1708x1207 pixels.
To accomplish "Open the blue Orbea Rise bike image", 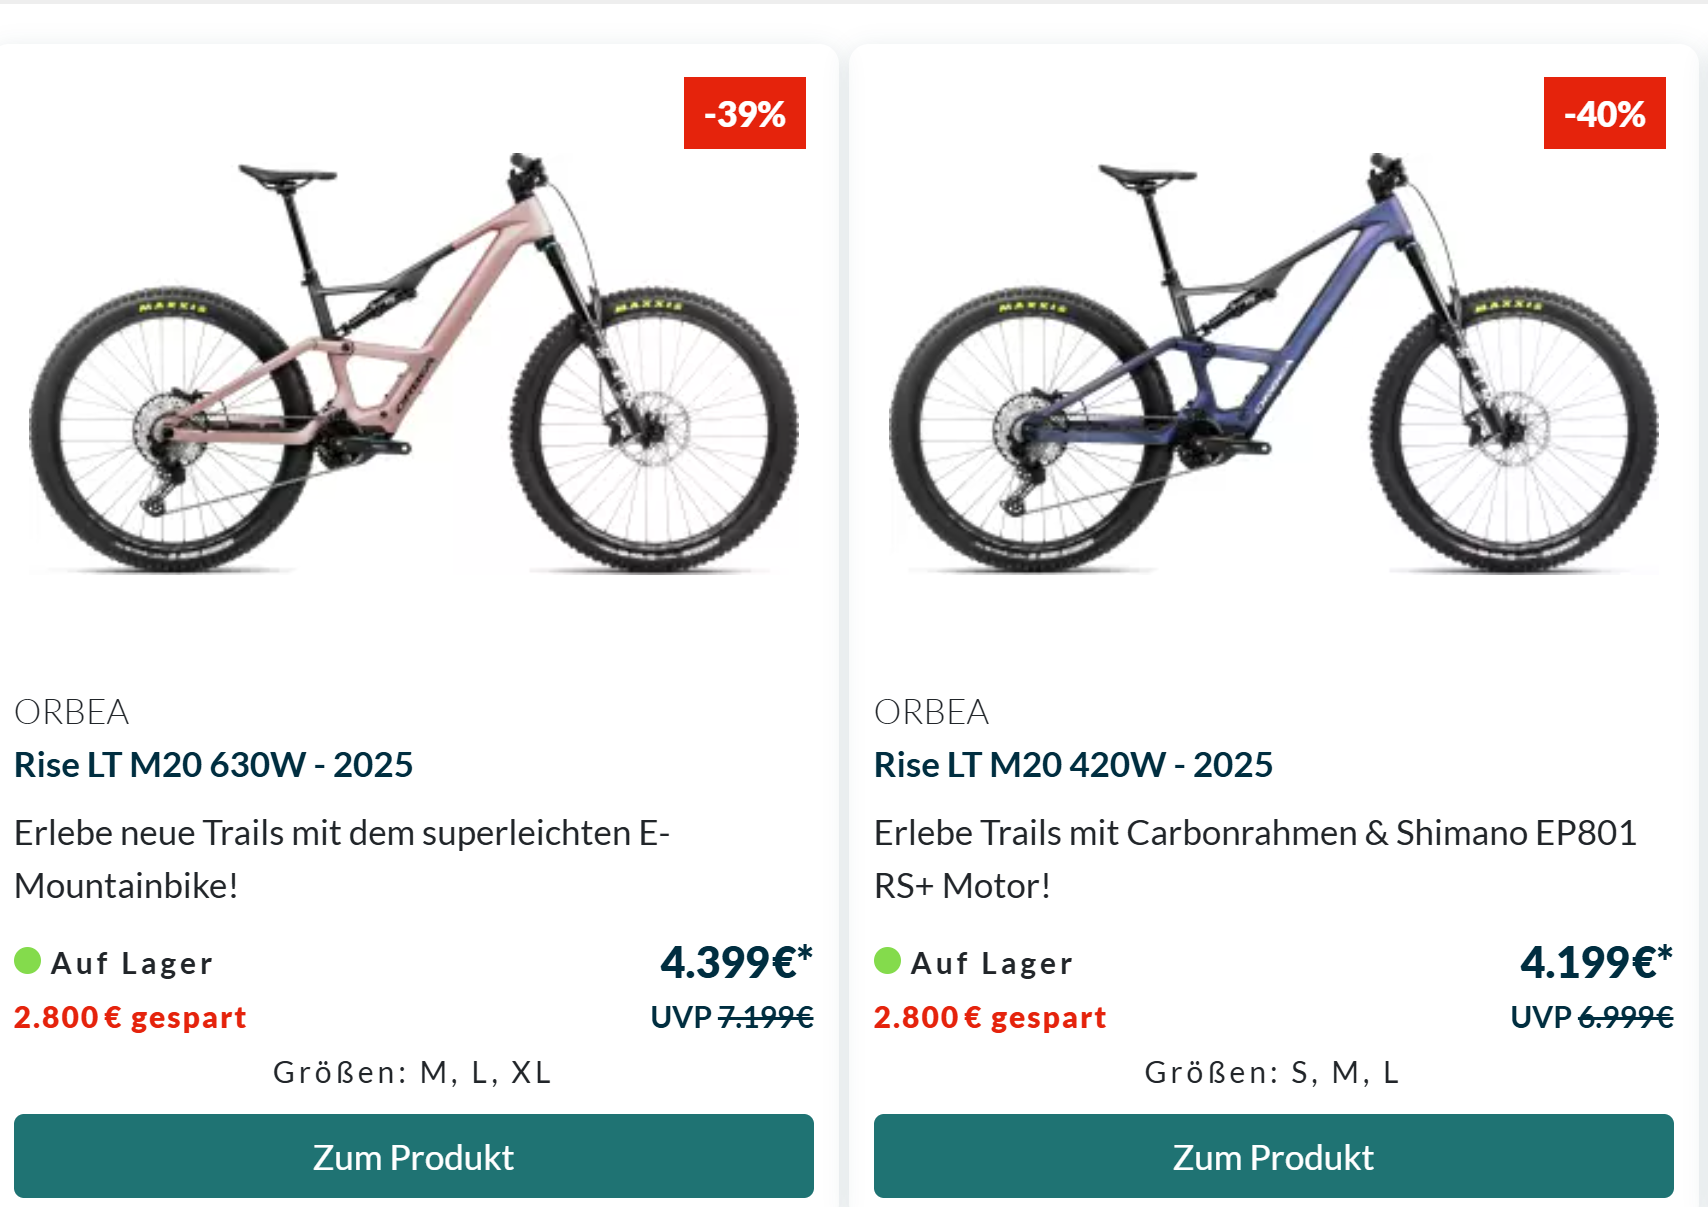I will pyautogui.click(x=1273, y=365).
